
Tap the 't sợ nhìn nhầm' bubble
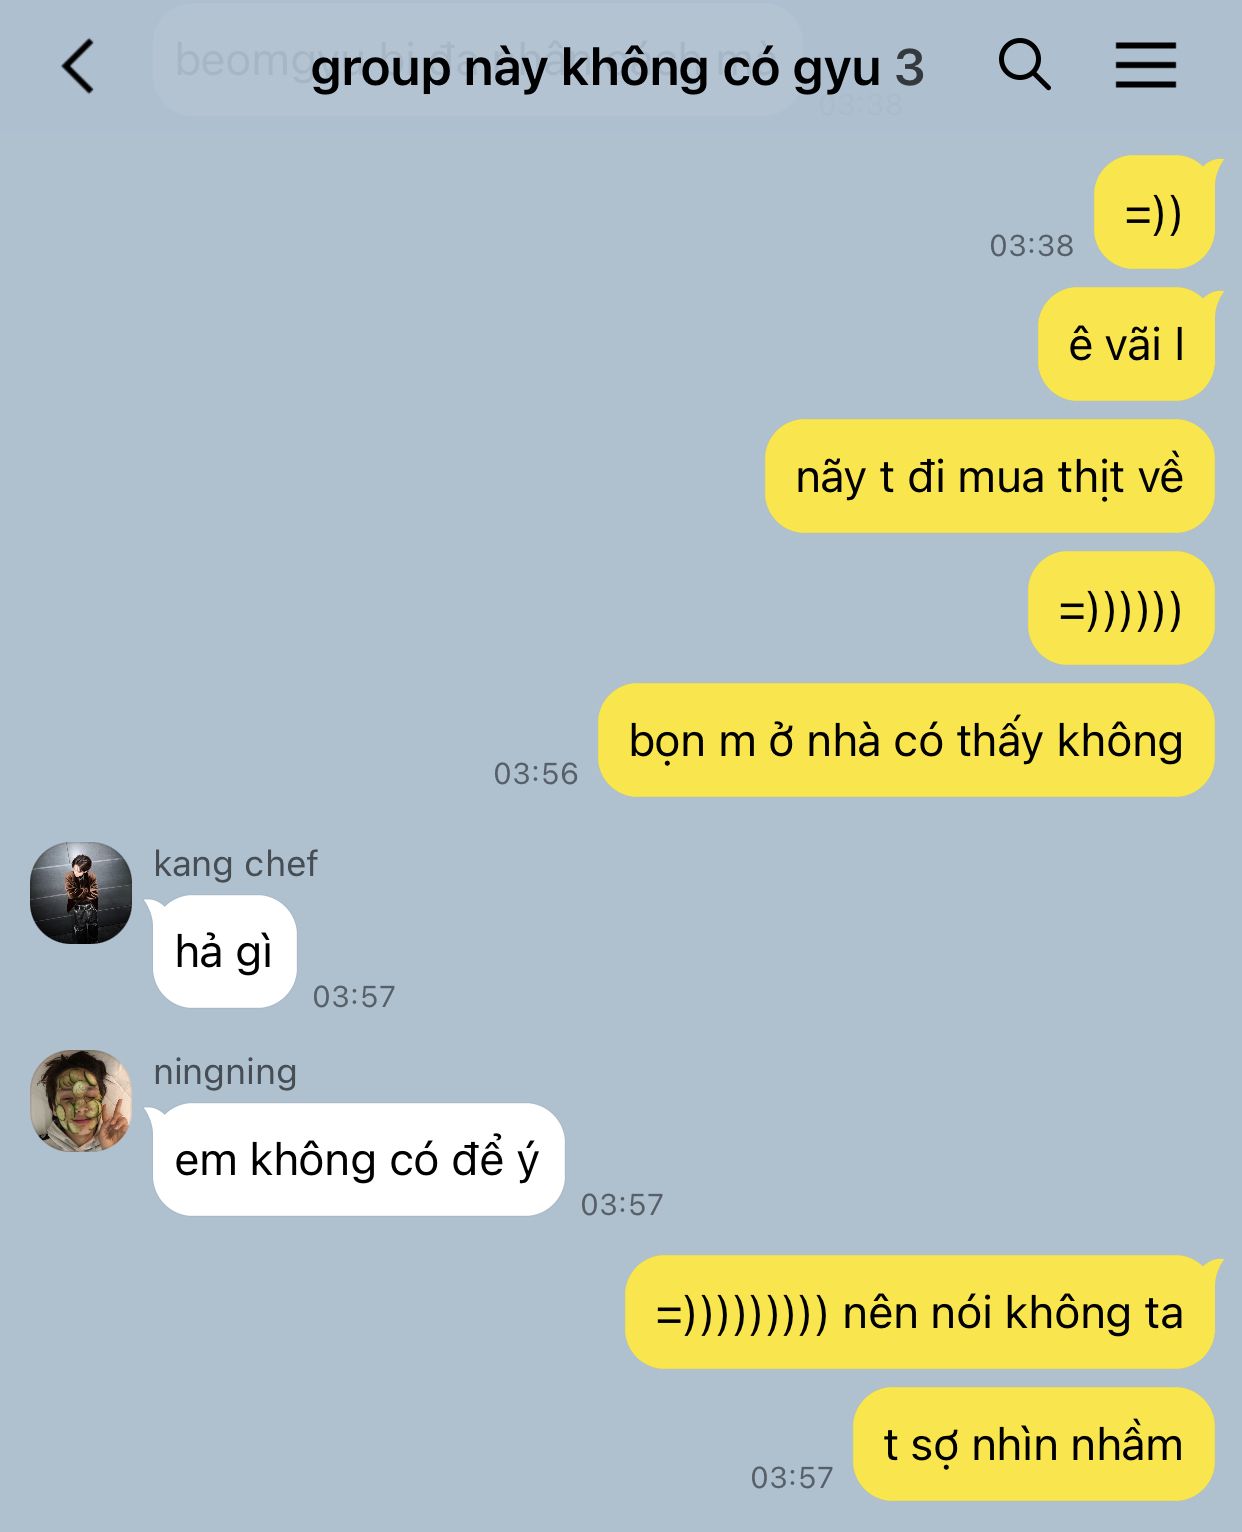(1034, 1444)
